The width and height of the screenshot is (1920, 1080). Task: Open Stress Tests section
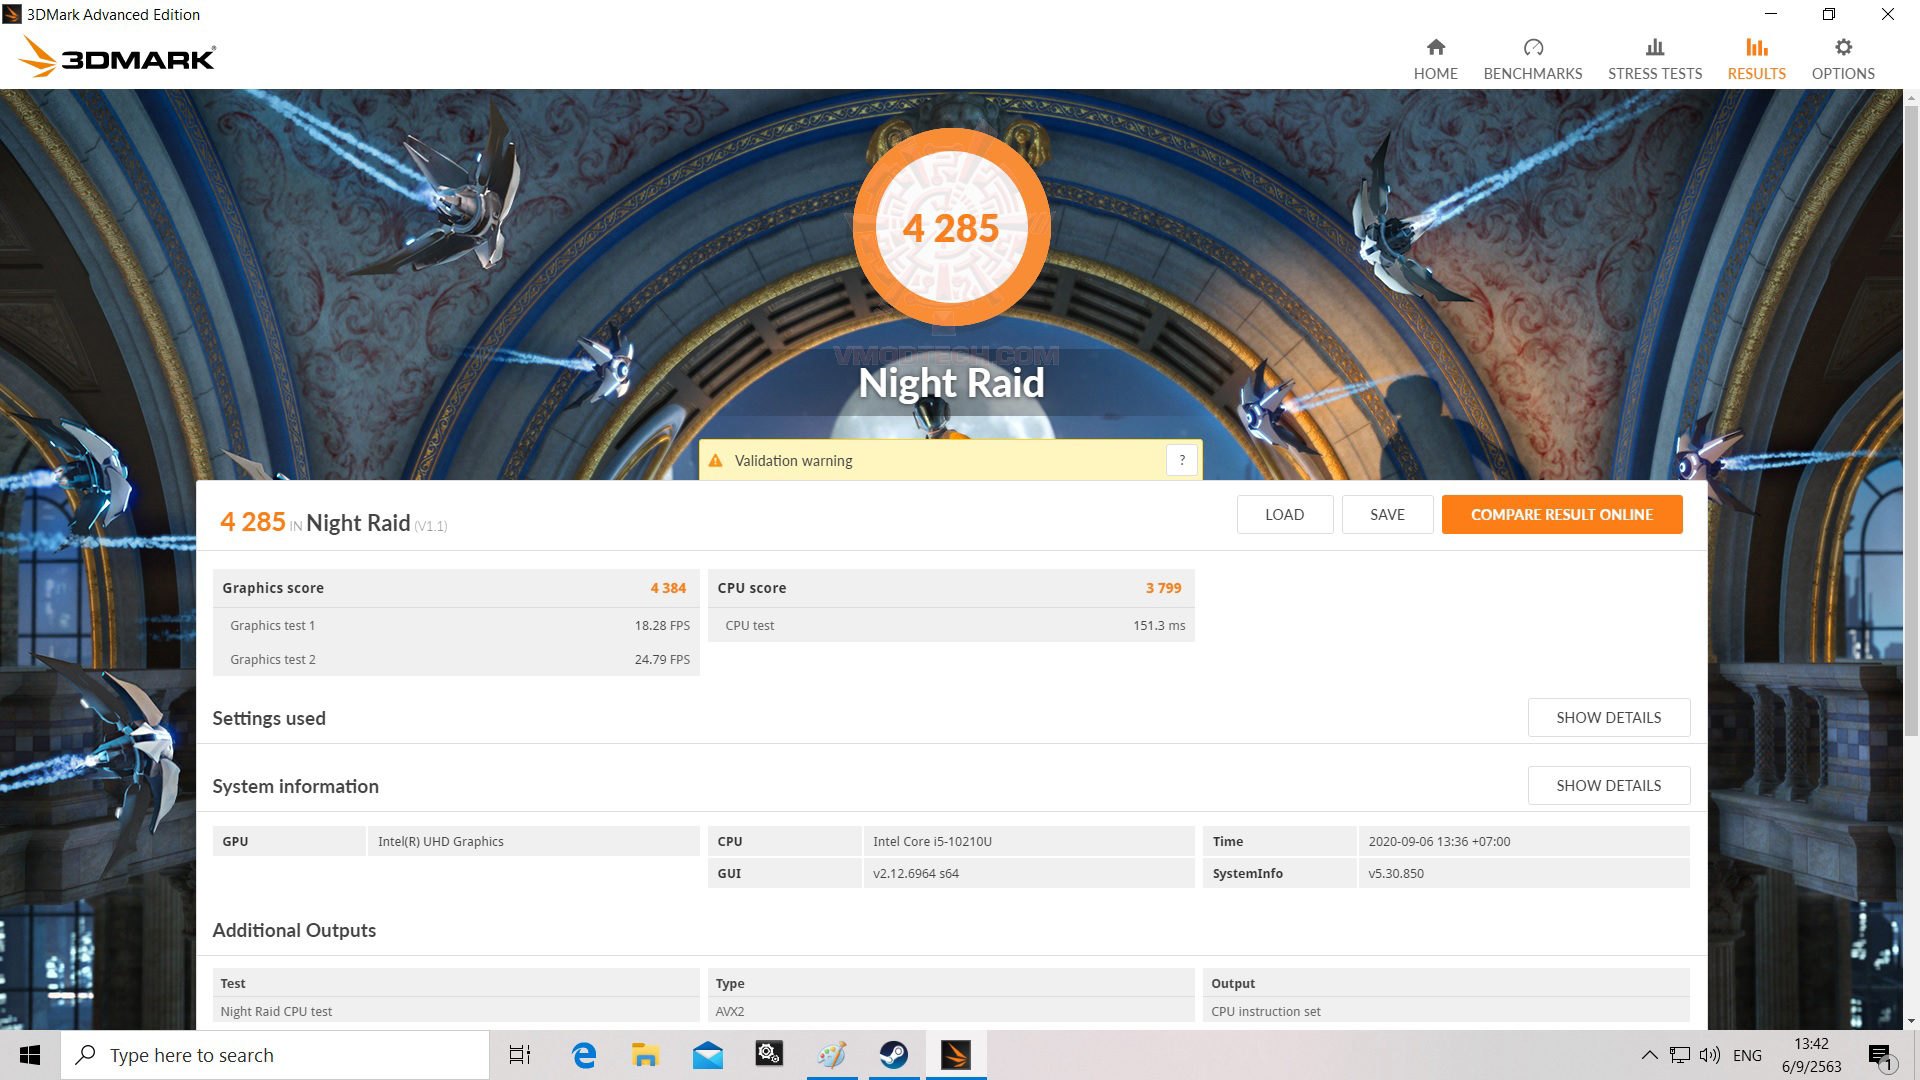[x=1654, y=59]
